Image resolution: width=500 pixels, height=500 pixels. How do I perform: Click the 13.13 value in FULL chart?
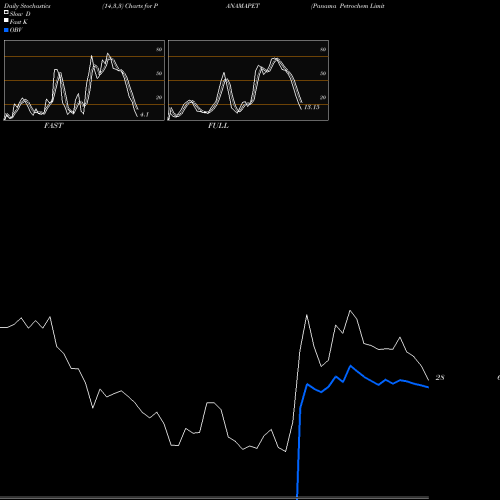[x=312, y=107]
